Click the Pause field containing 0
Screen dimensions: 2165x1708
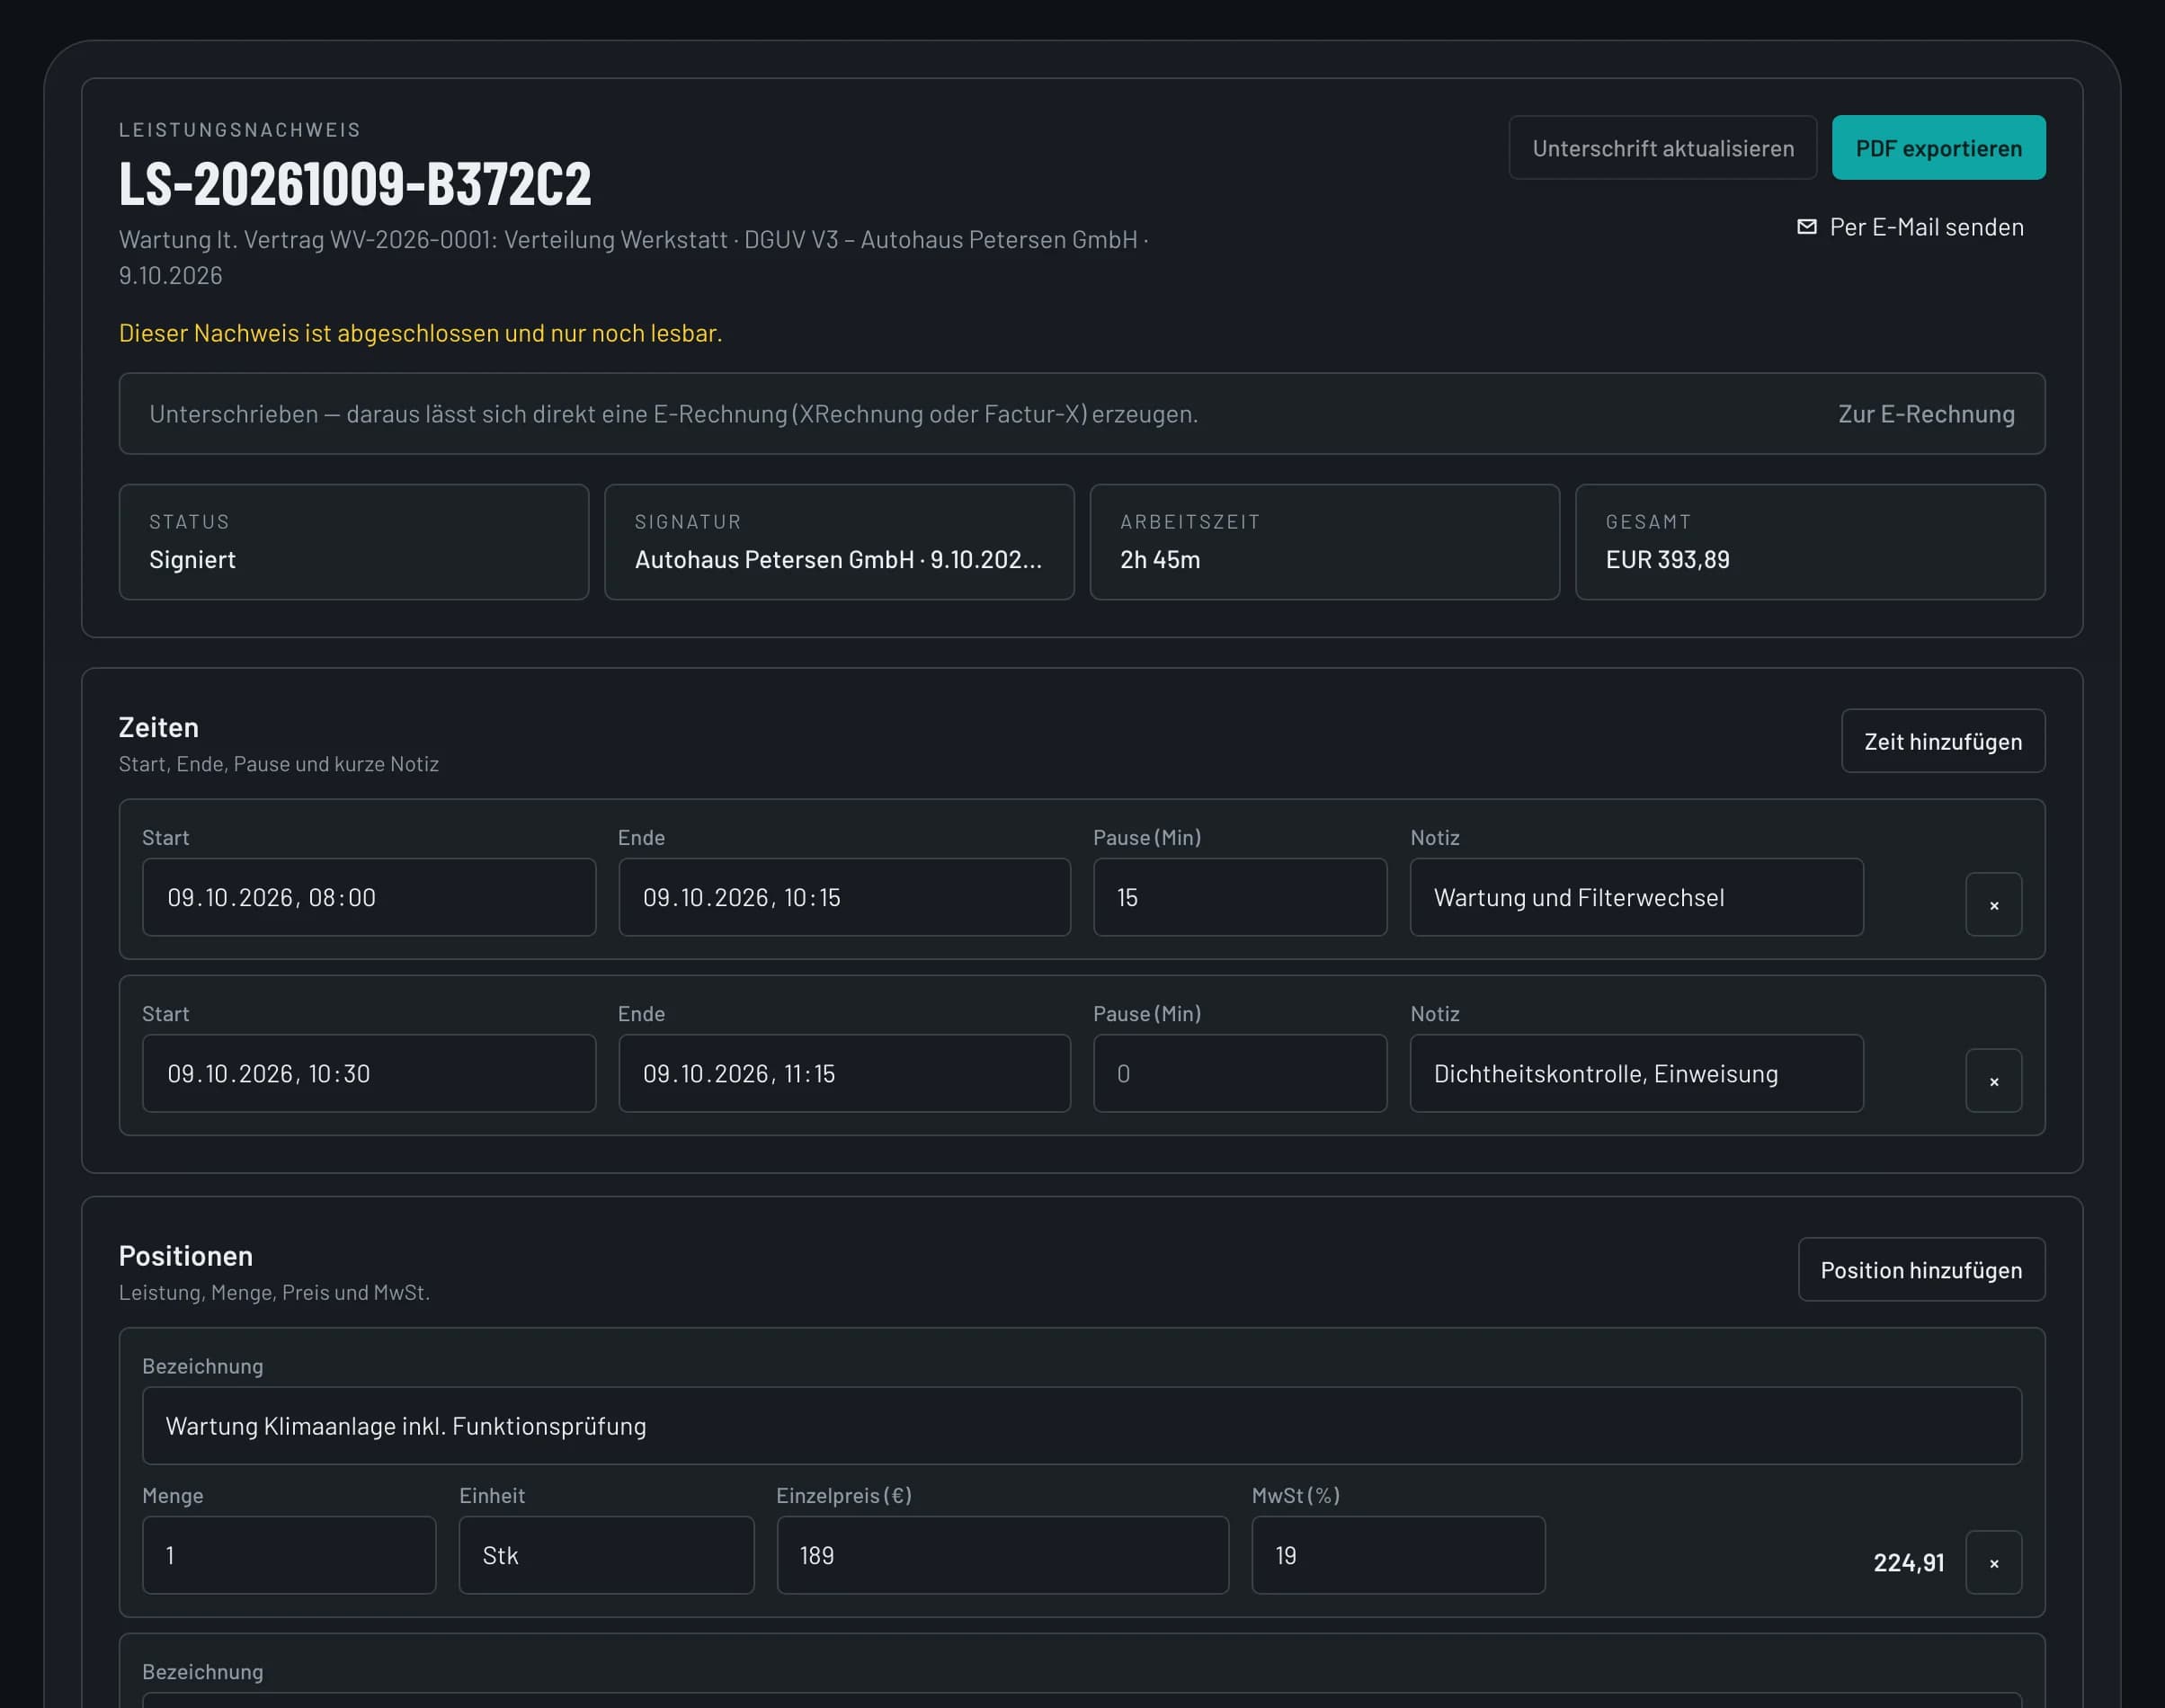1239,1073
